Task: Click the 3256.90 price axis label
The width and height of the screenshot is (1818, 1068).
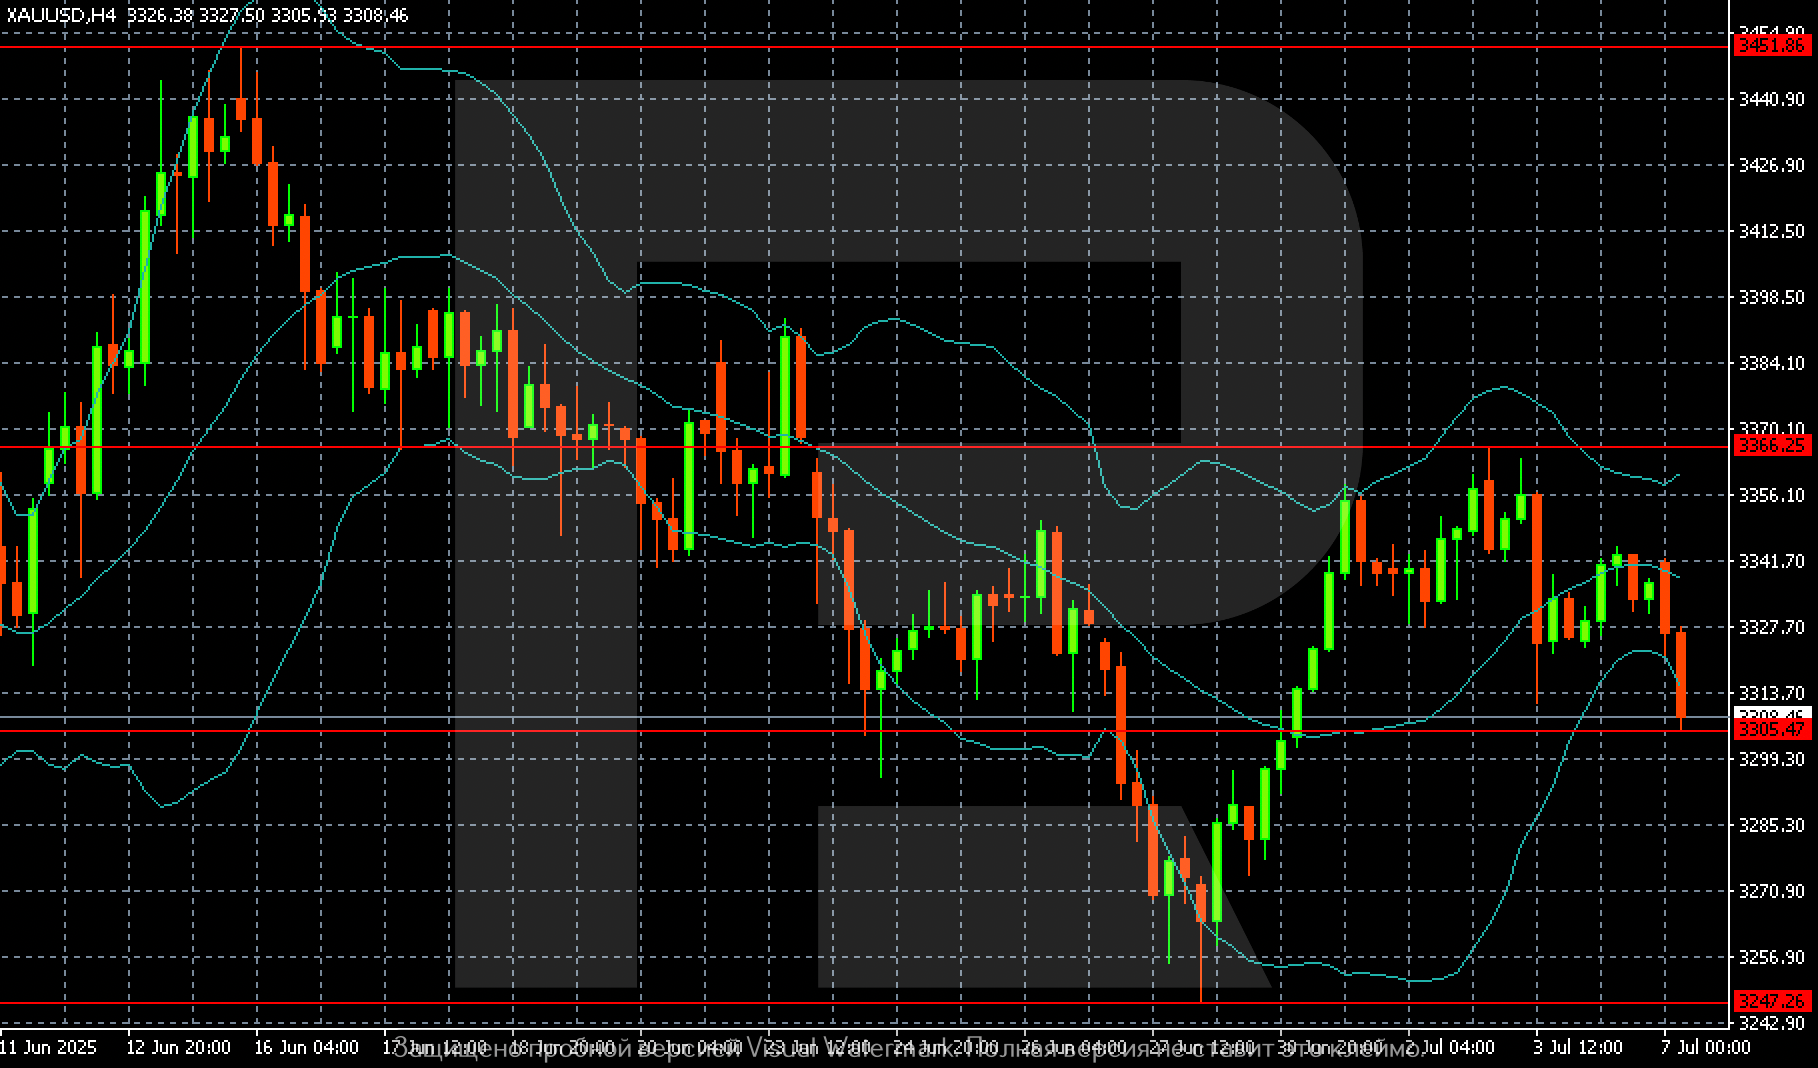Action: point(1771,957)
